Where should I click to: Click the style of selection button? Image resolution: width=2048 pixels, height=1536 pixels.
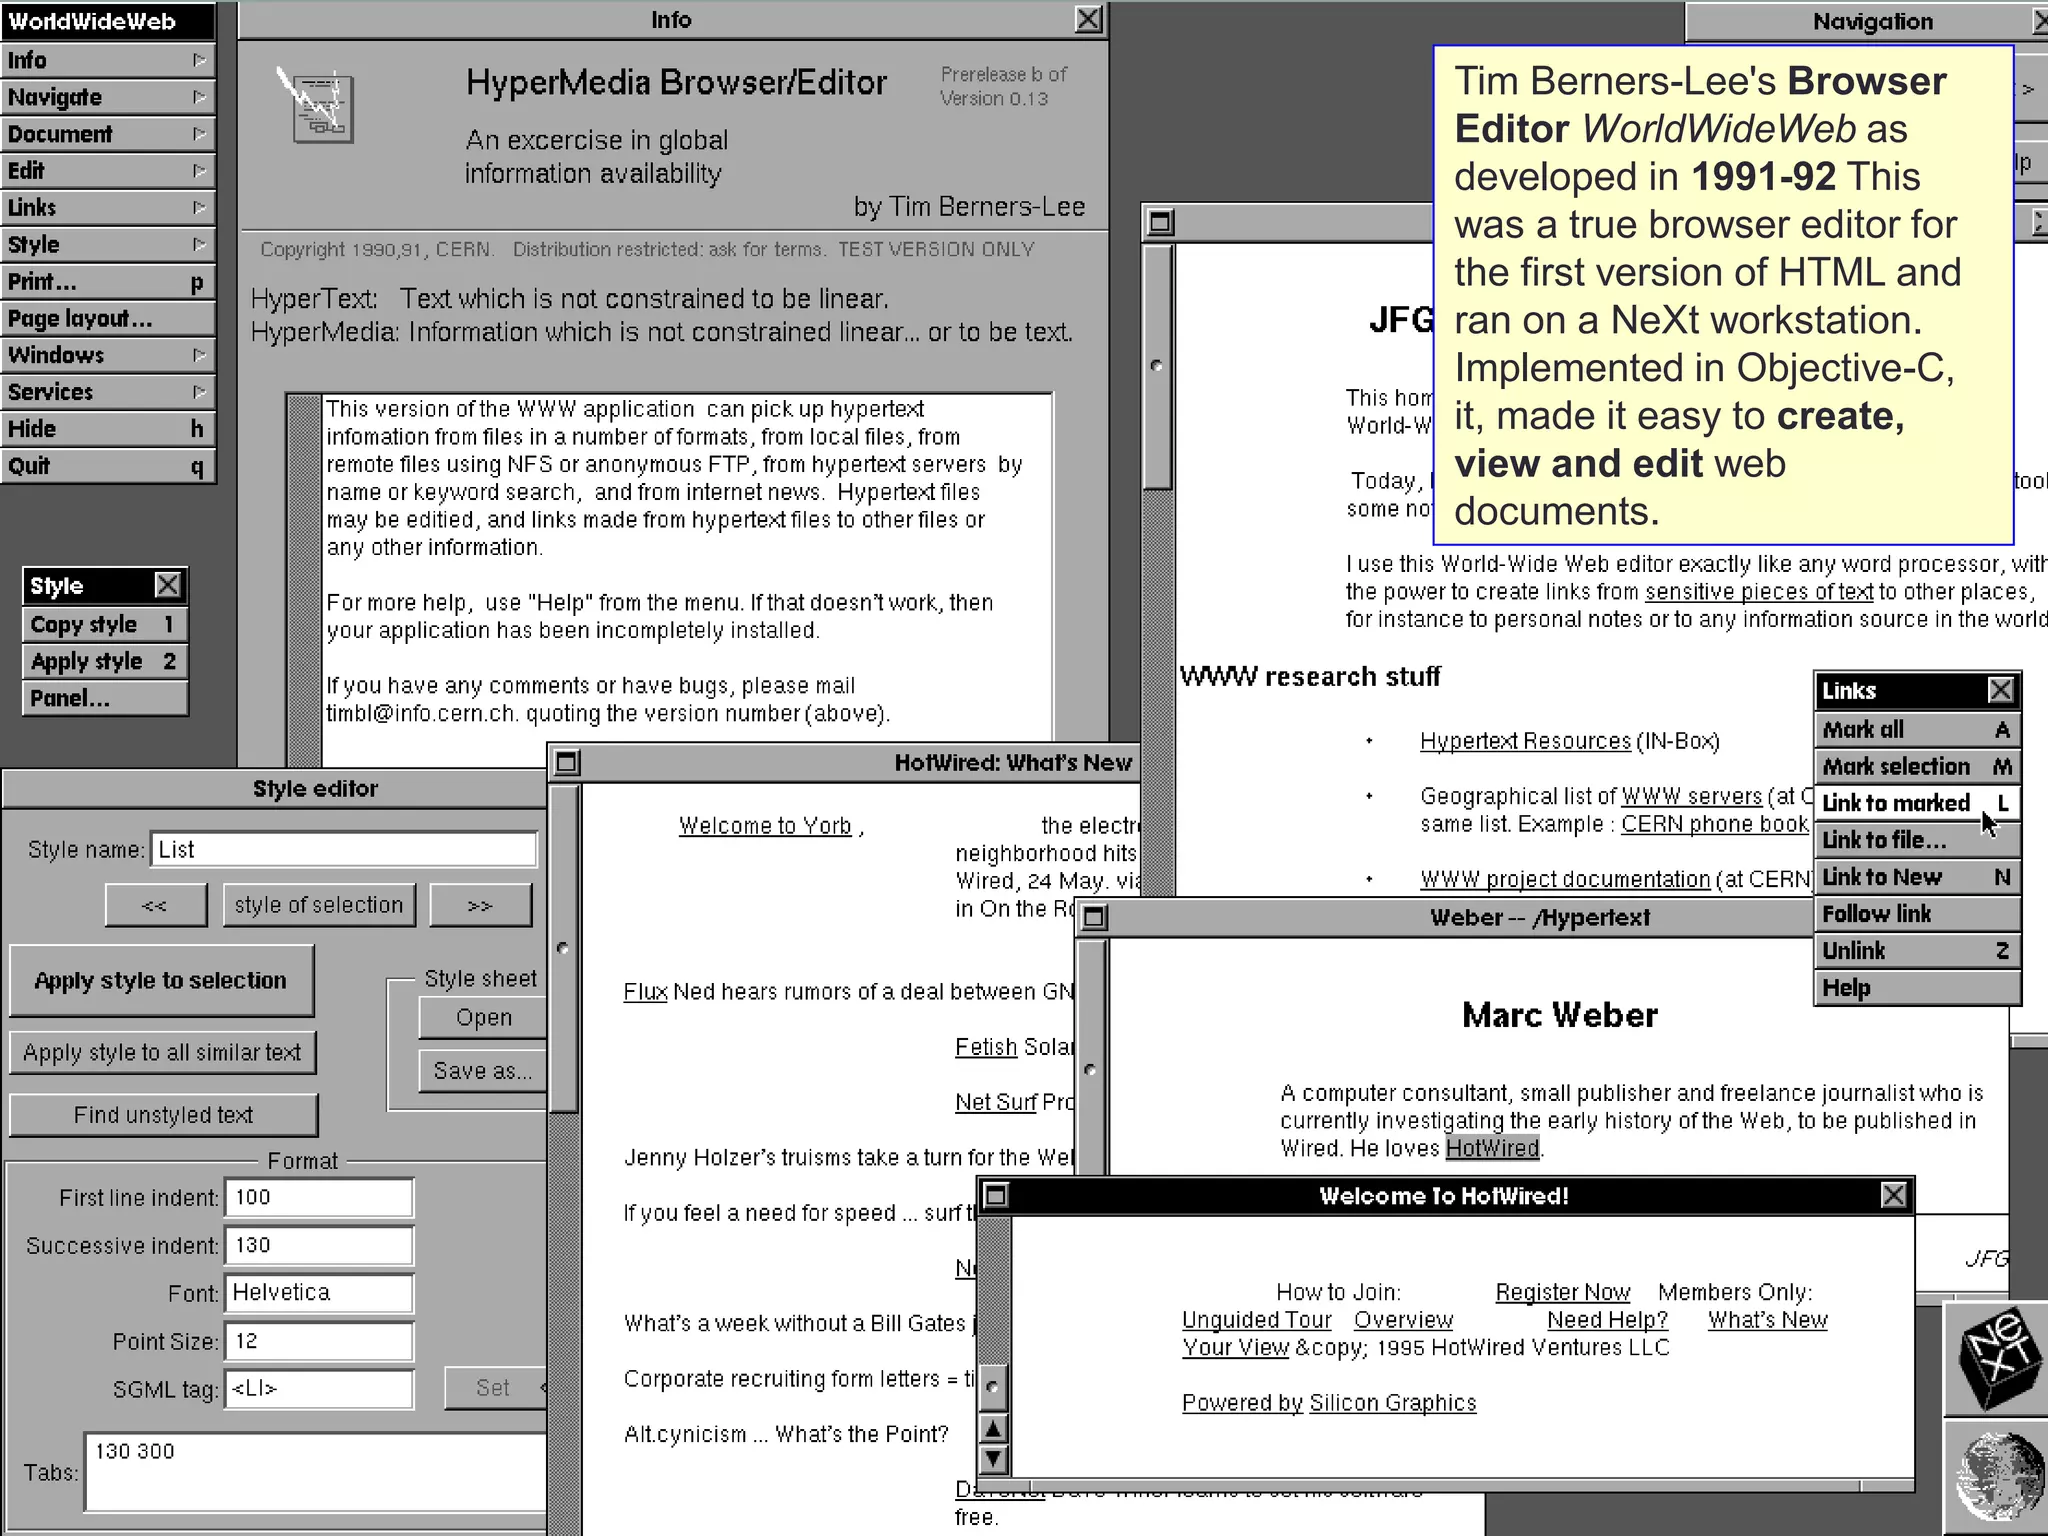point(319,905)
